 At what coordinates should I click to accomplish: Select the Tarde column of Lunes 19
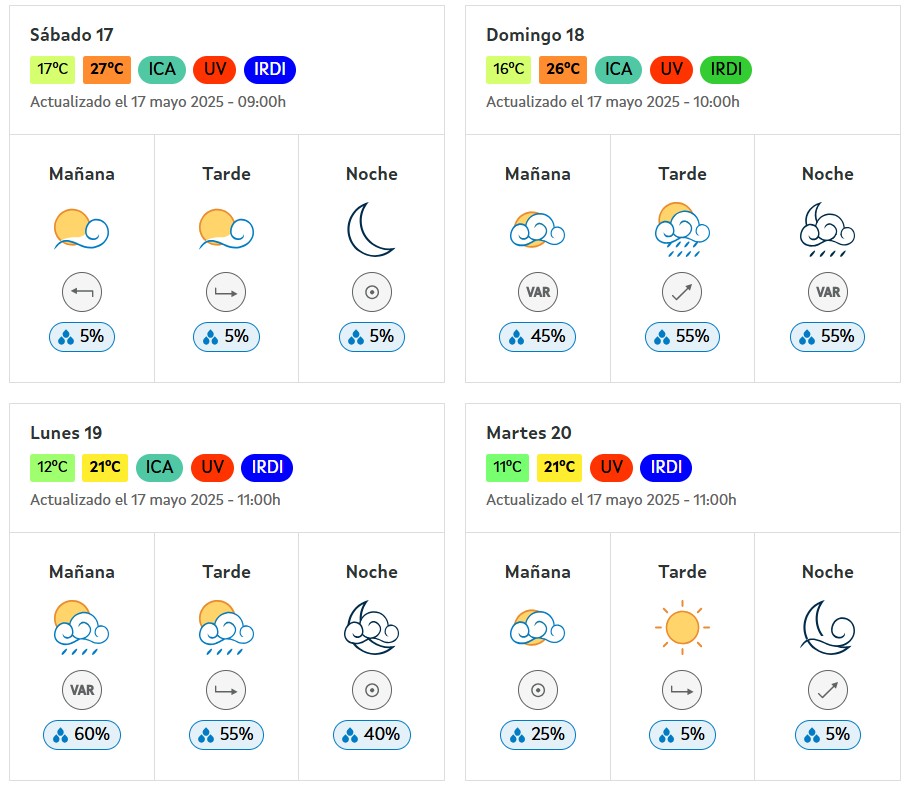pyautogui.click(x=226, y=656)
